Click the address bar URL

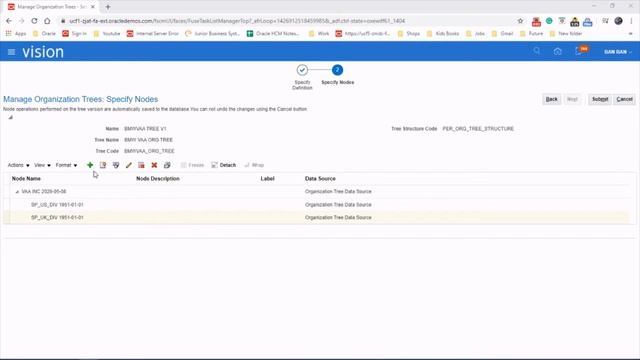pos(237,21)
